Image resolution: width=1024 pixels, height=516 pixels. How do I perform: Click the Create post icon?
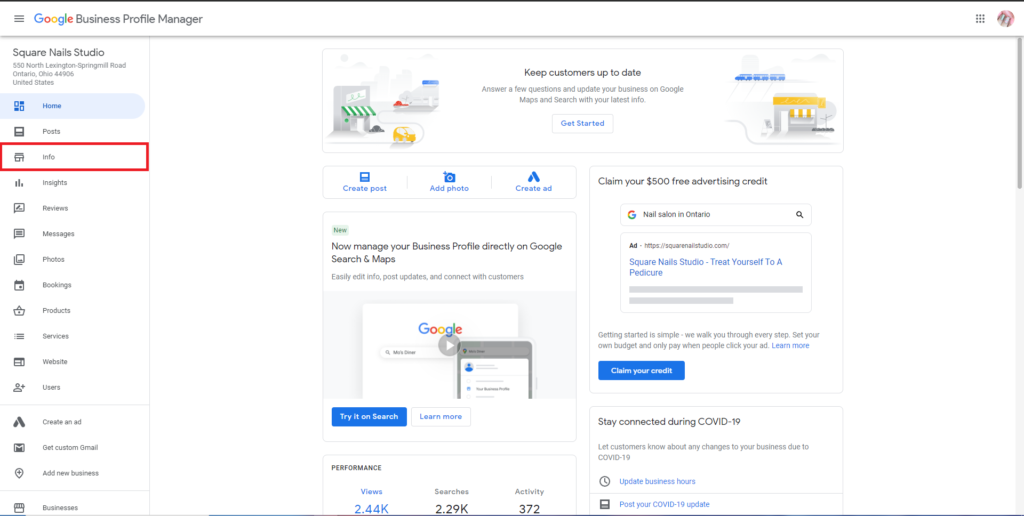click(364, 177)
